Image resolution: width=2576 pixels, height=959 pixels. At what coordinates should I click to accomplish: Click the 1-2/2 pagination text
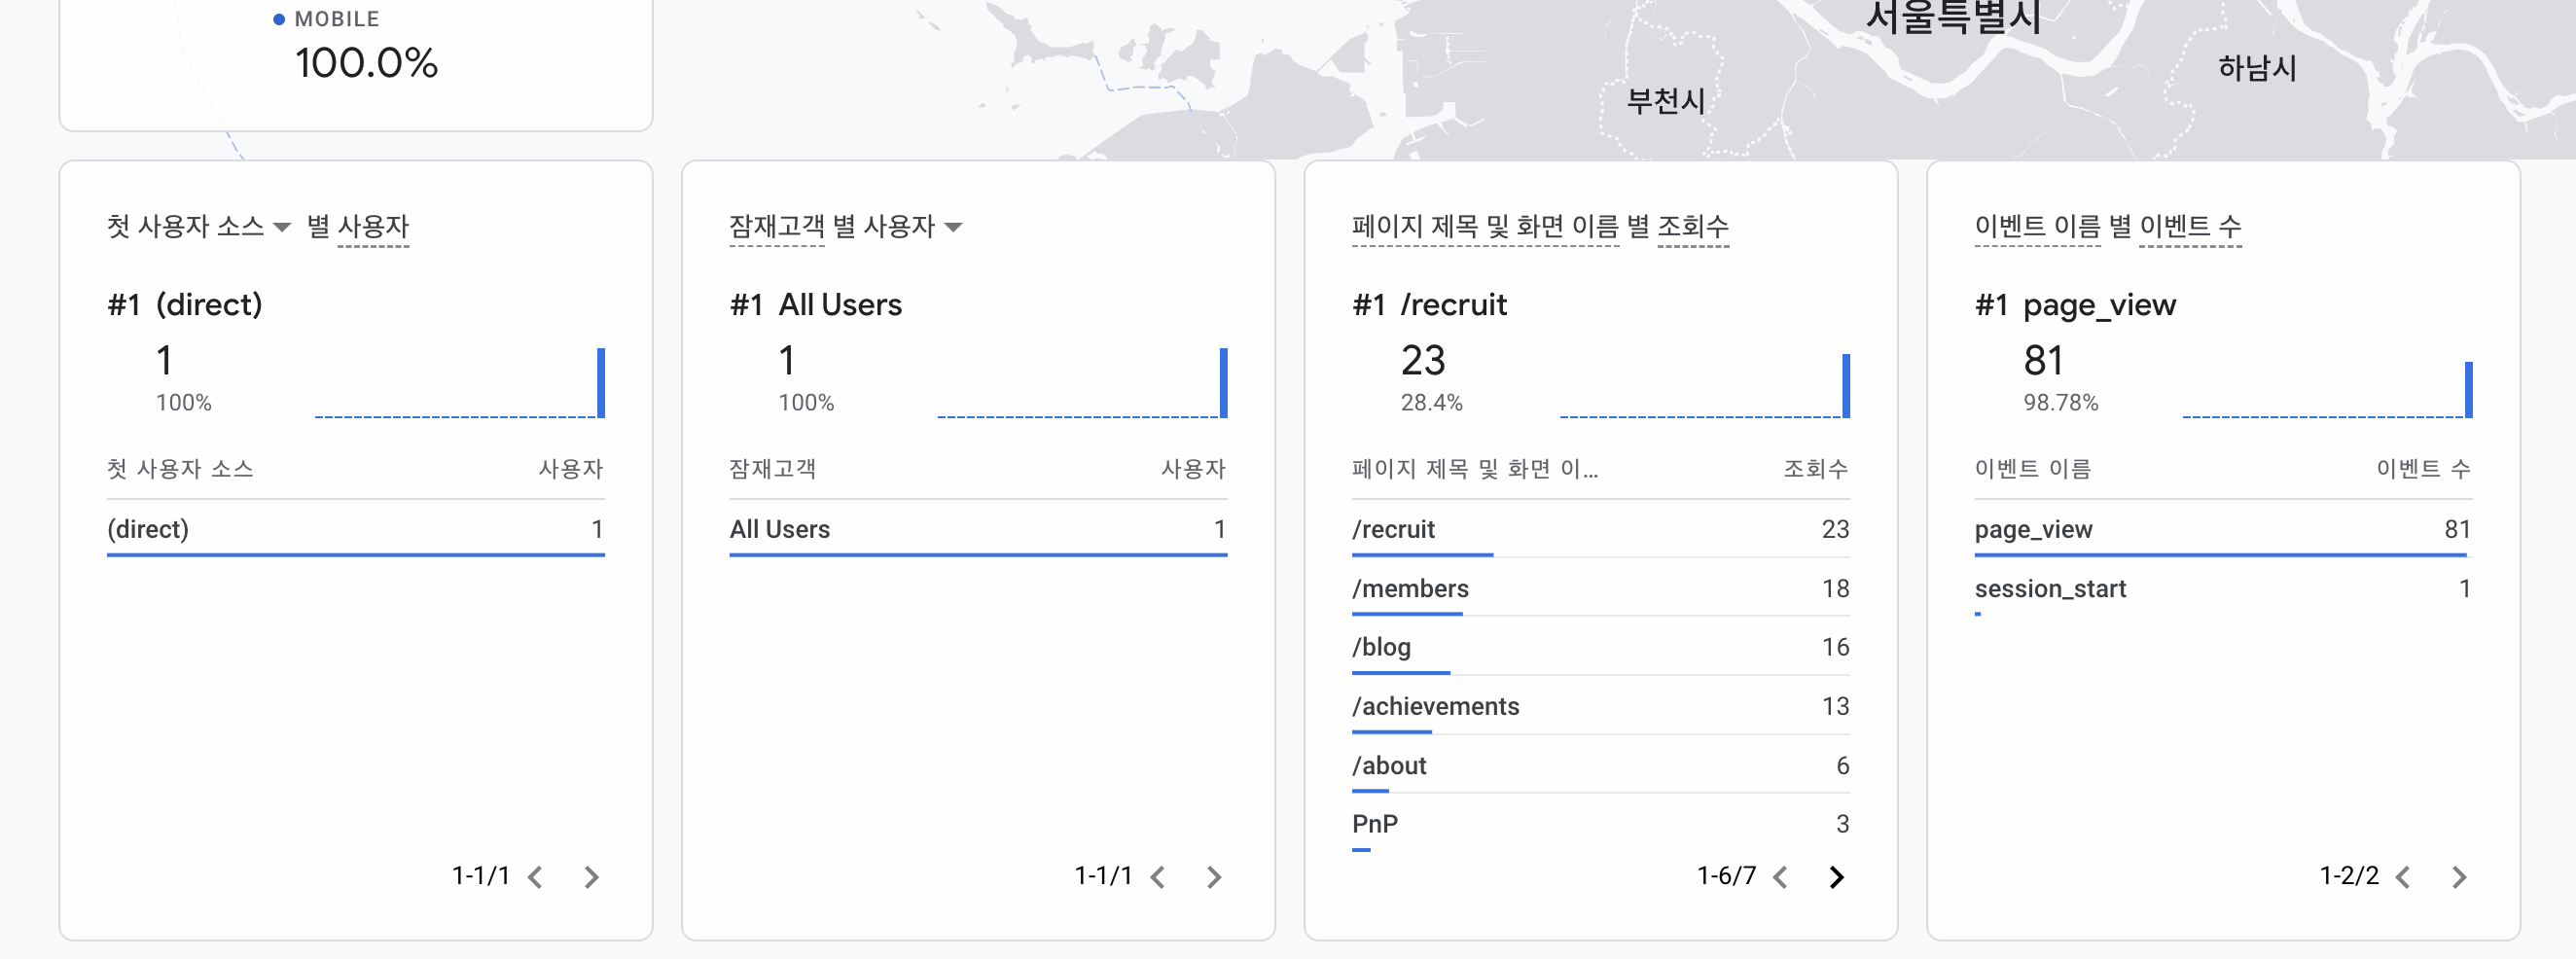tap(2349, 876)
